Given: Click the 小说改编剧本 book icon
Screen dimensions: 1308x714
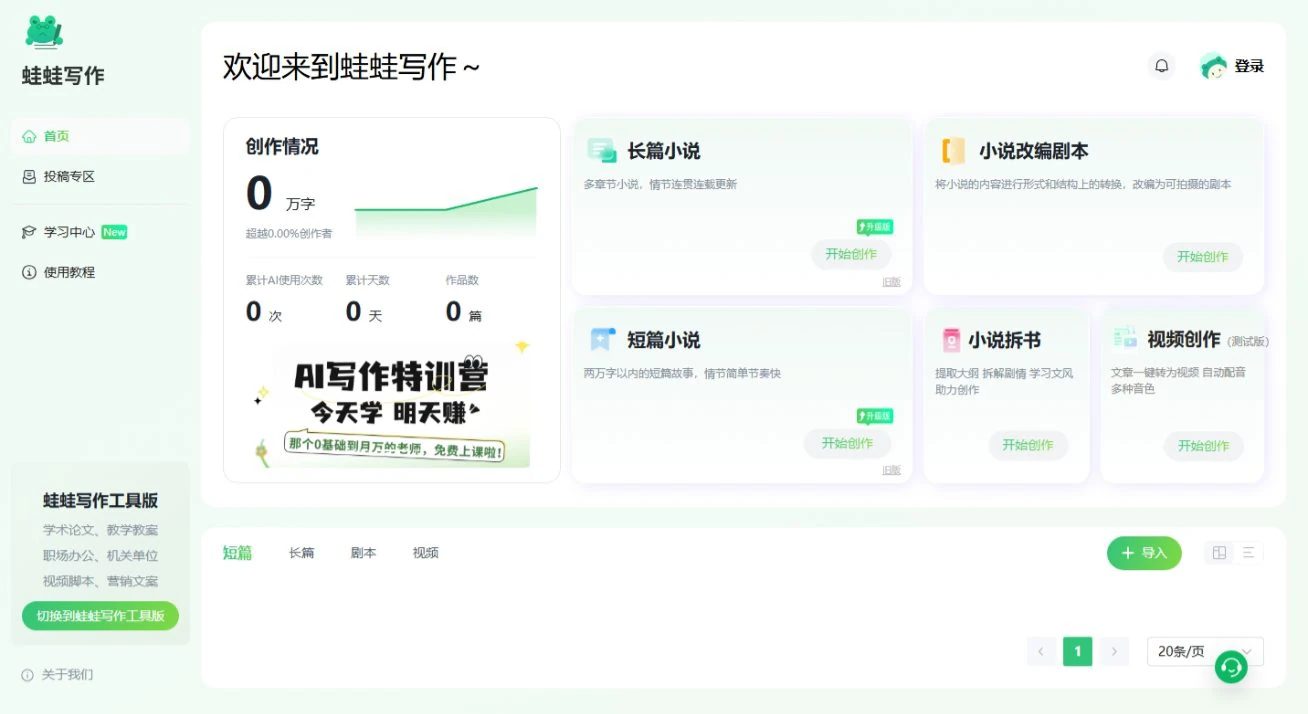Looking at the screenshot, I should [x=953, y=151].
